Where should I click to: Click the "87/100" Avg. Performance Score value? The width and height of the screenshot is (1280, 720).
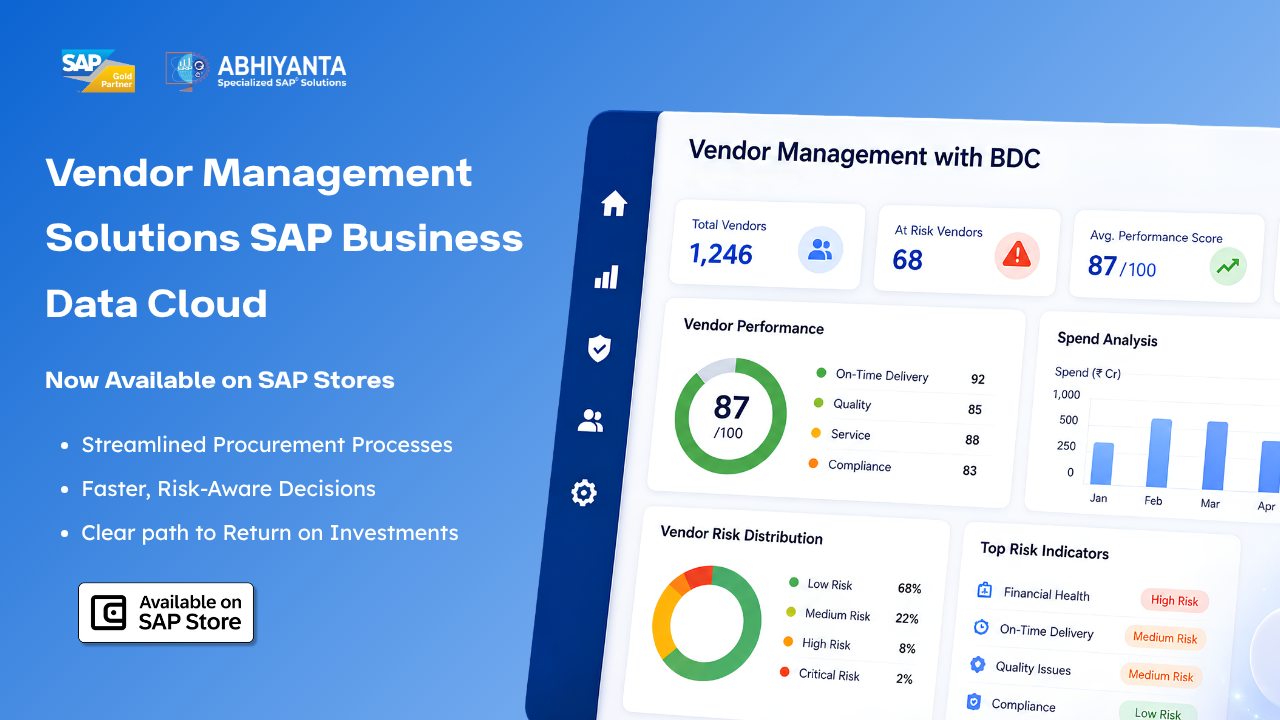pyautogui.click(x=1121, y=267)
